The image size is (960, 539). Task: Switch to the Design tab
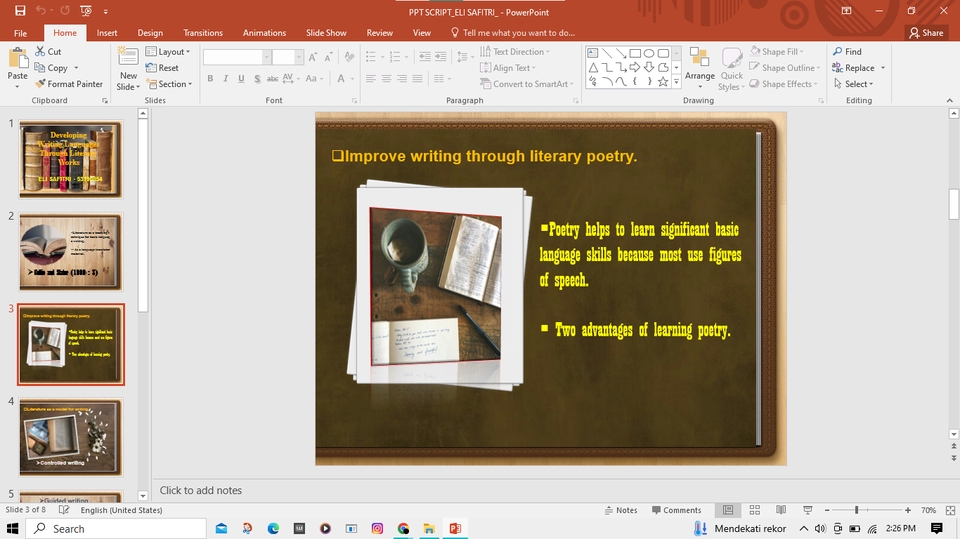[x=150, y=33]
